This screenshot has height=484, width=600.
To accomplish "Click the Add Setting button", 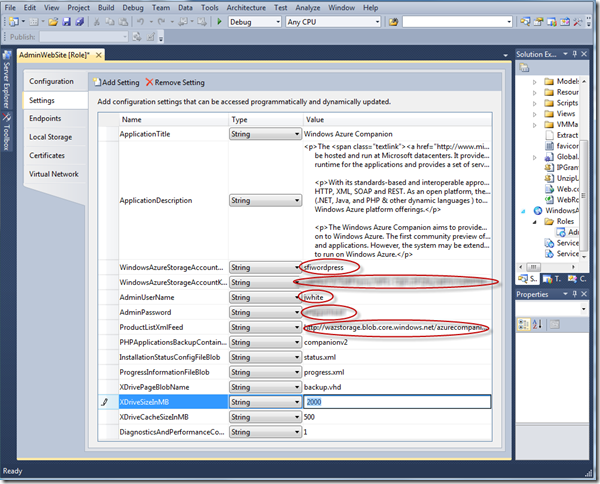I will click(117, 82).
